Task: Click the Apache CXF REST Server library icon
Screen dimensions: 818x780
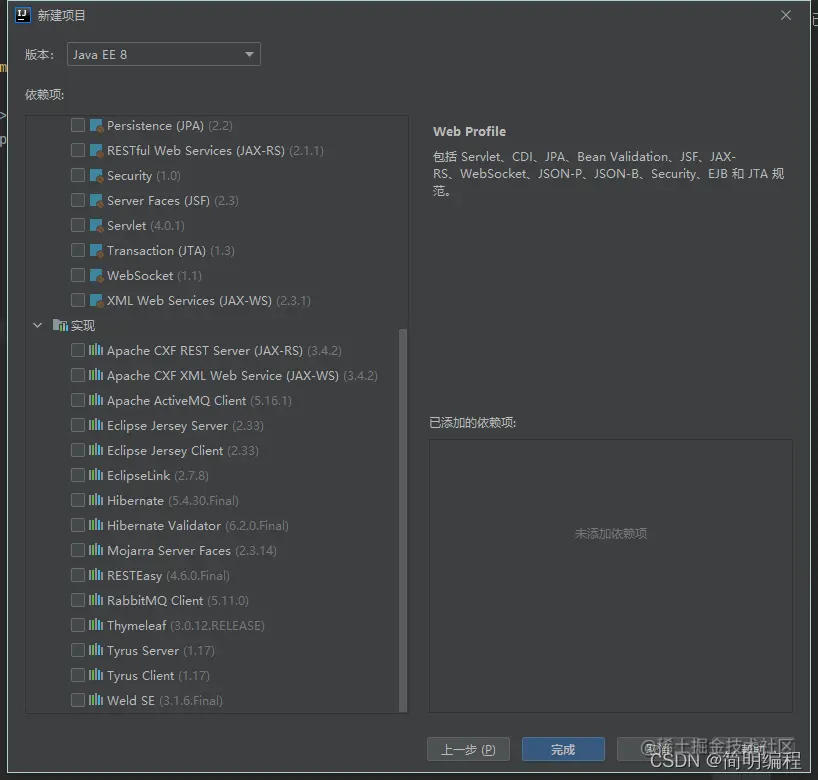Action: tap(95, 350)
